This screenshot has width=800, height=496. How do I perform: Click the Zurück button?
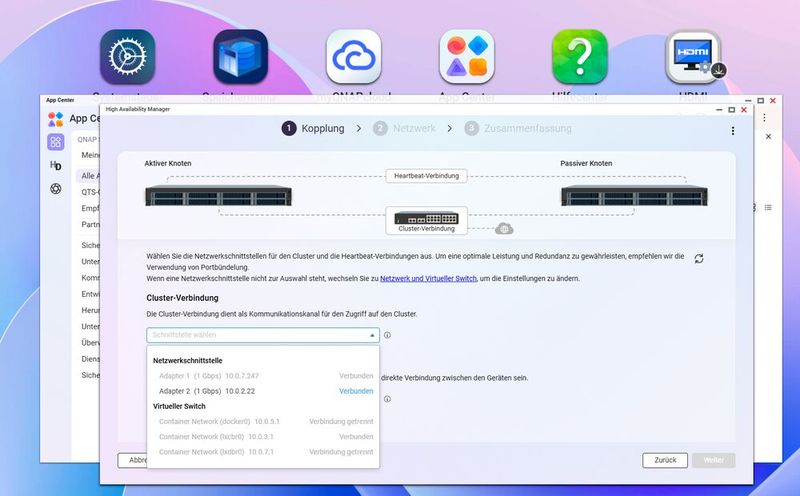point(665,460)
